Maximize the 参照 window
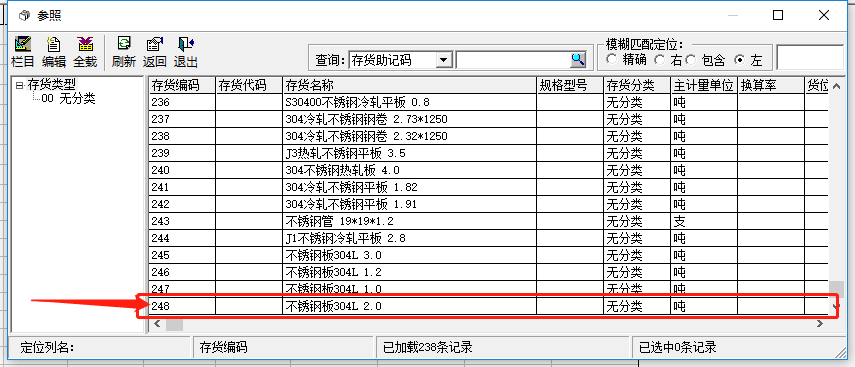This screenshot has width=855, height=367. tap(778, 15)
